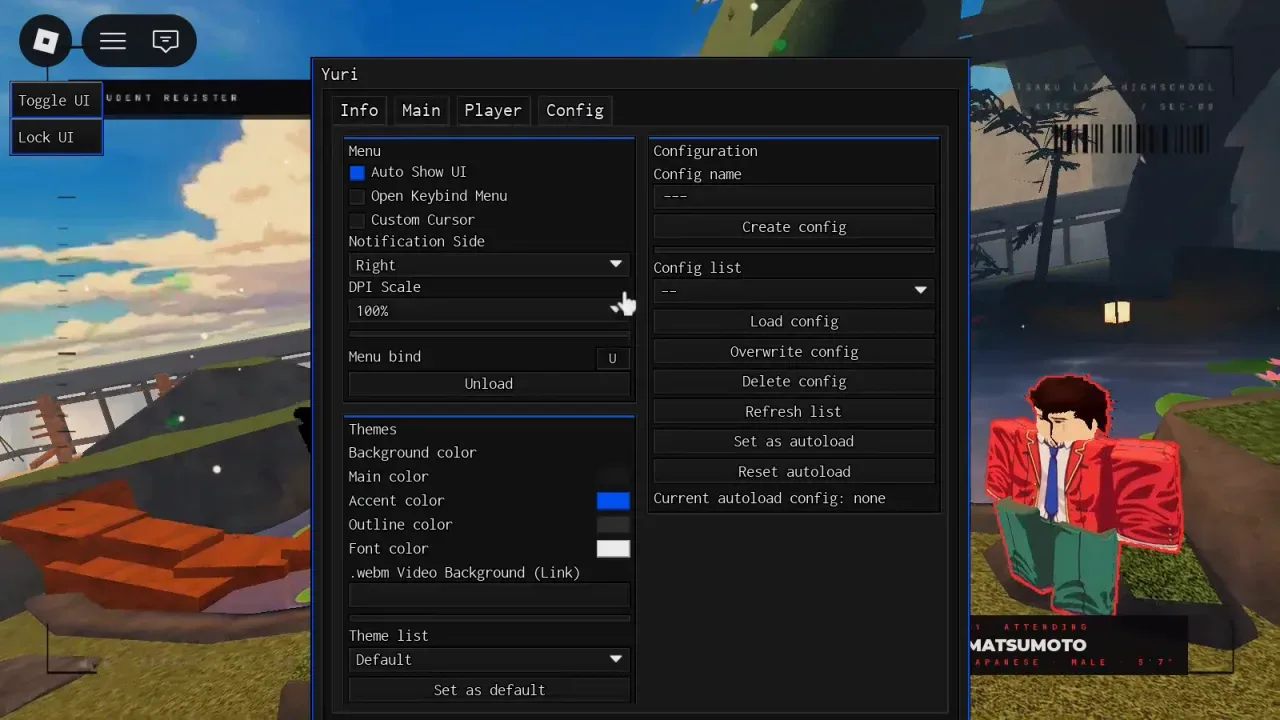Open the Main color swatch
This screenshot has height=720, width=1280.
point(613,477)
